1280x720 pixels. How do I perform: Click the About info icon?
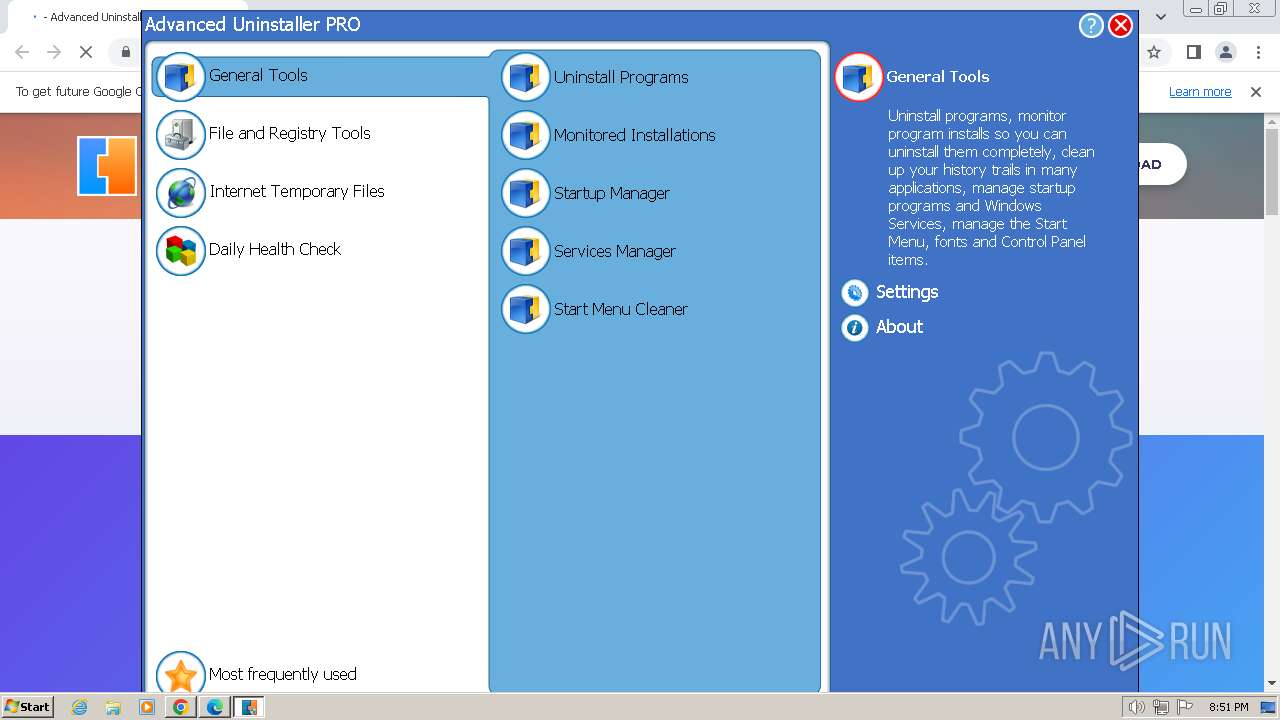click(x=855, y=327)
